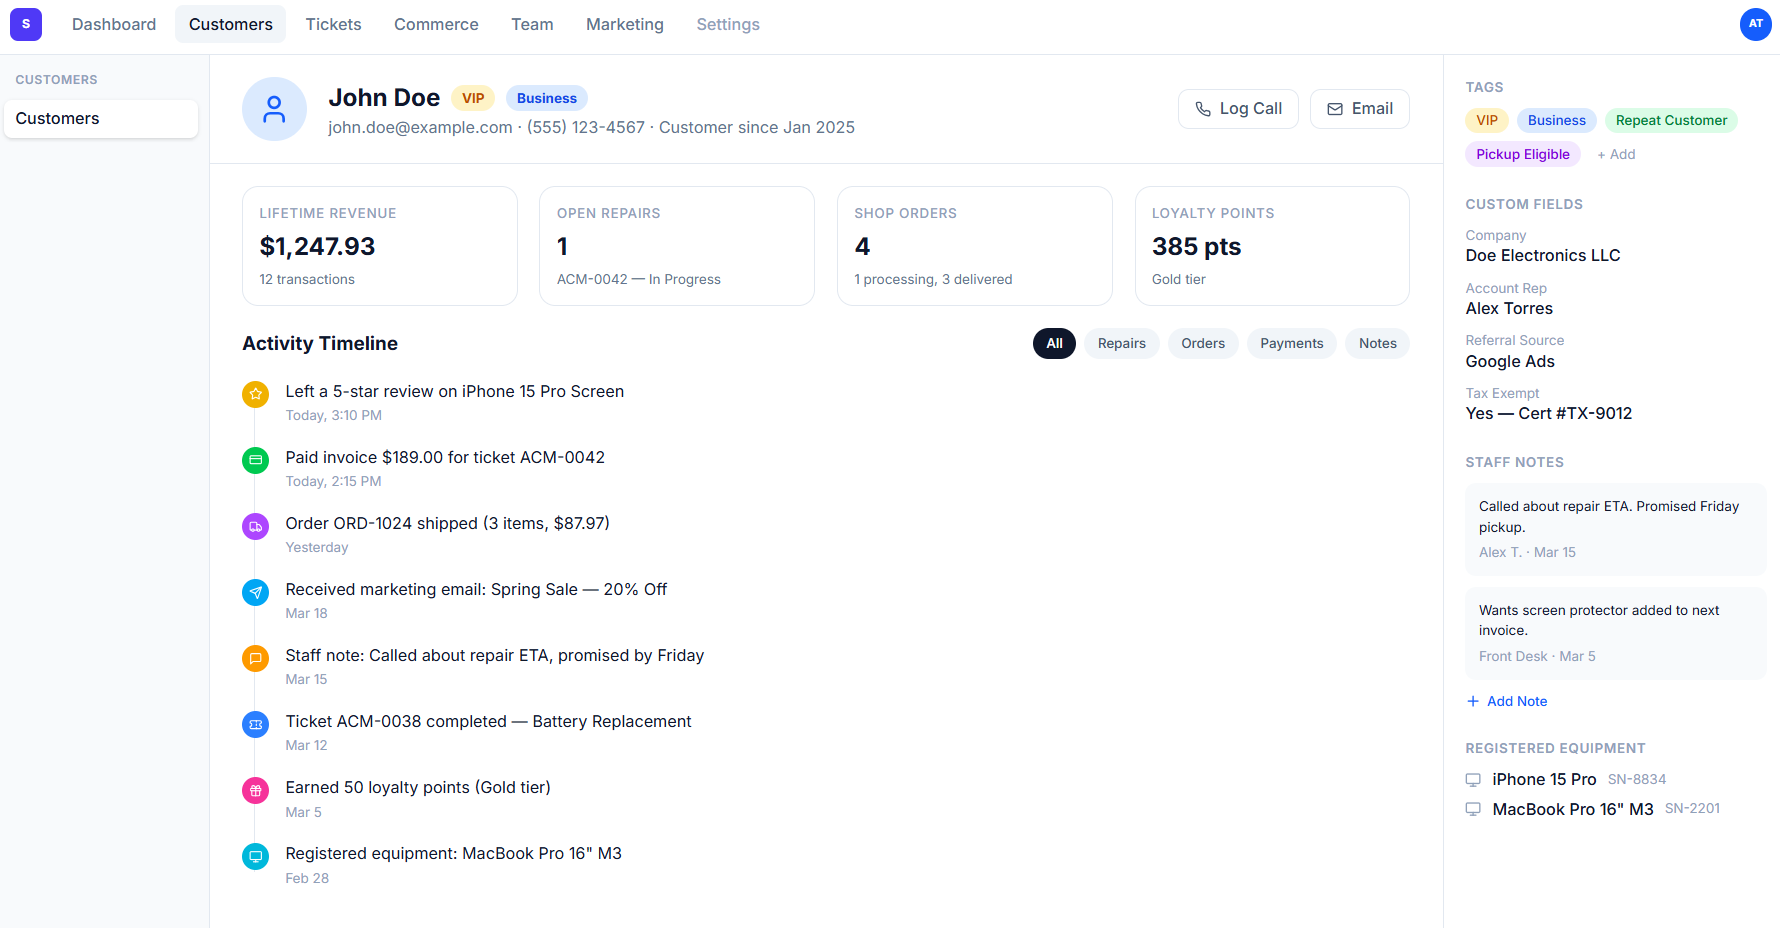Filter the timeline to Repairs

point(1121,343)
